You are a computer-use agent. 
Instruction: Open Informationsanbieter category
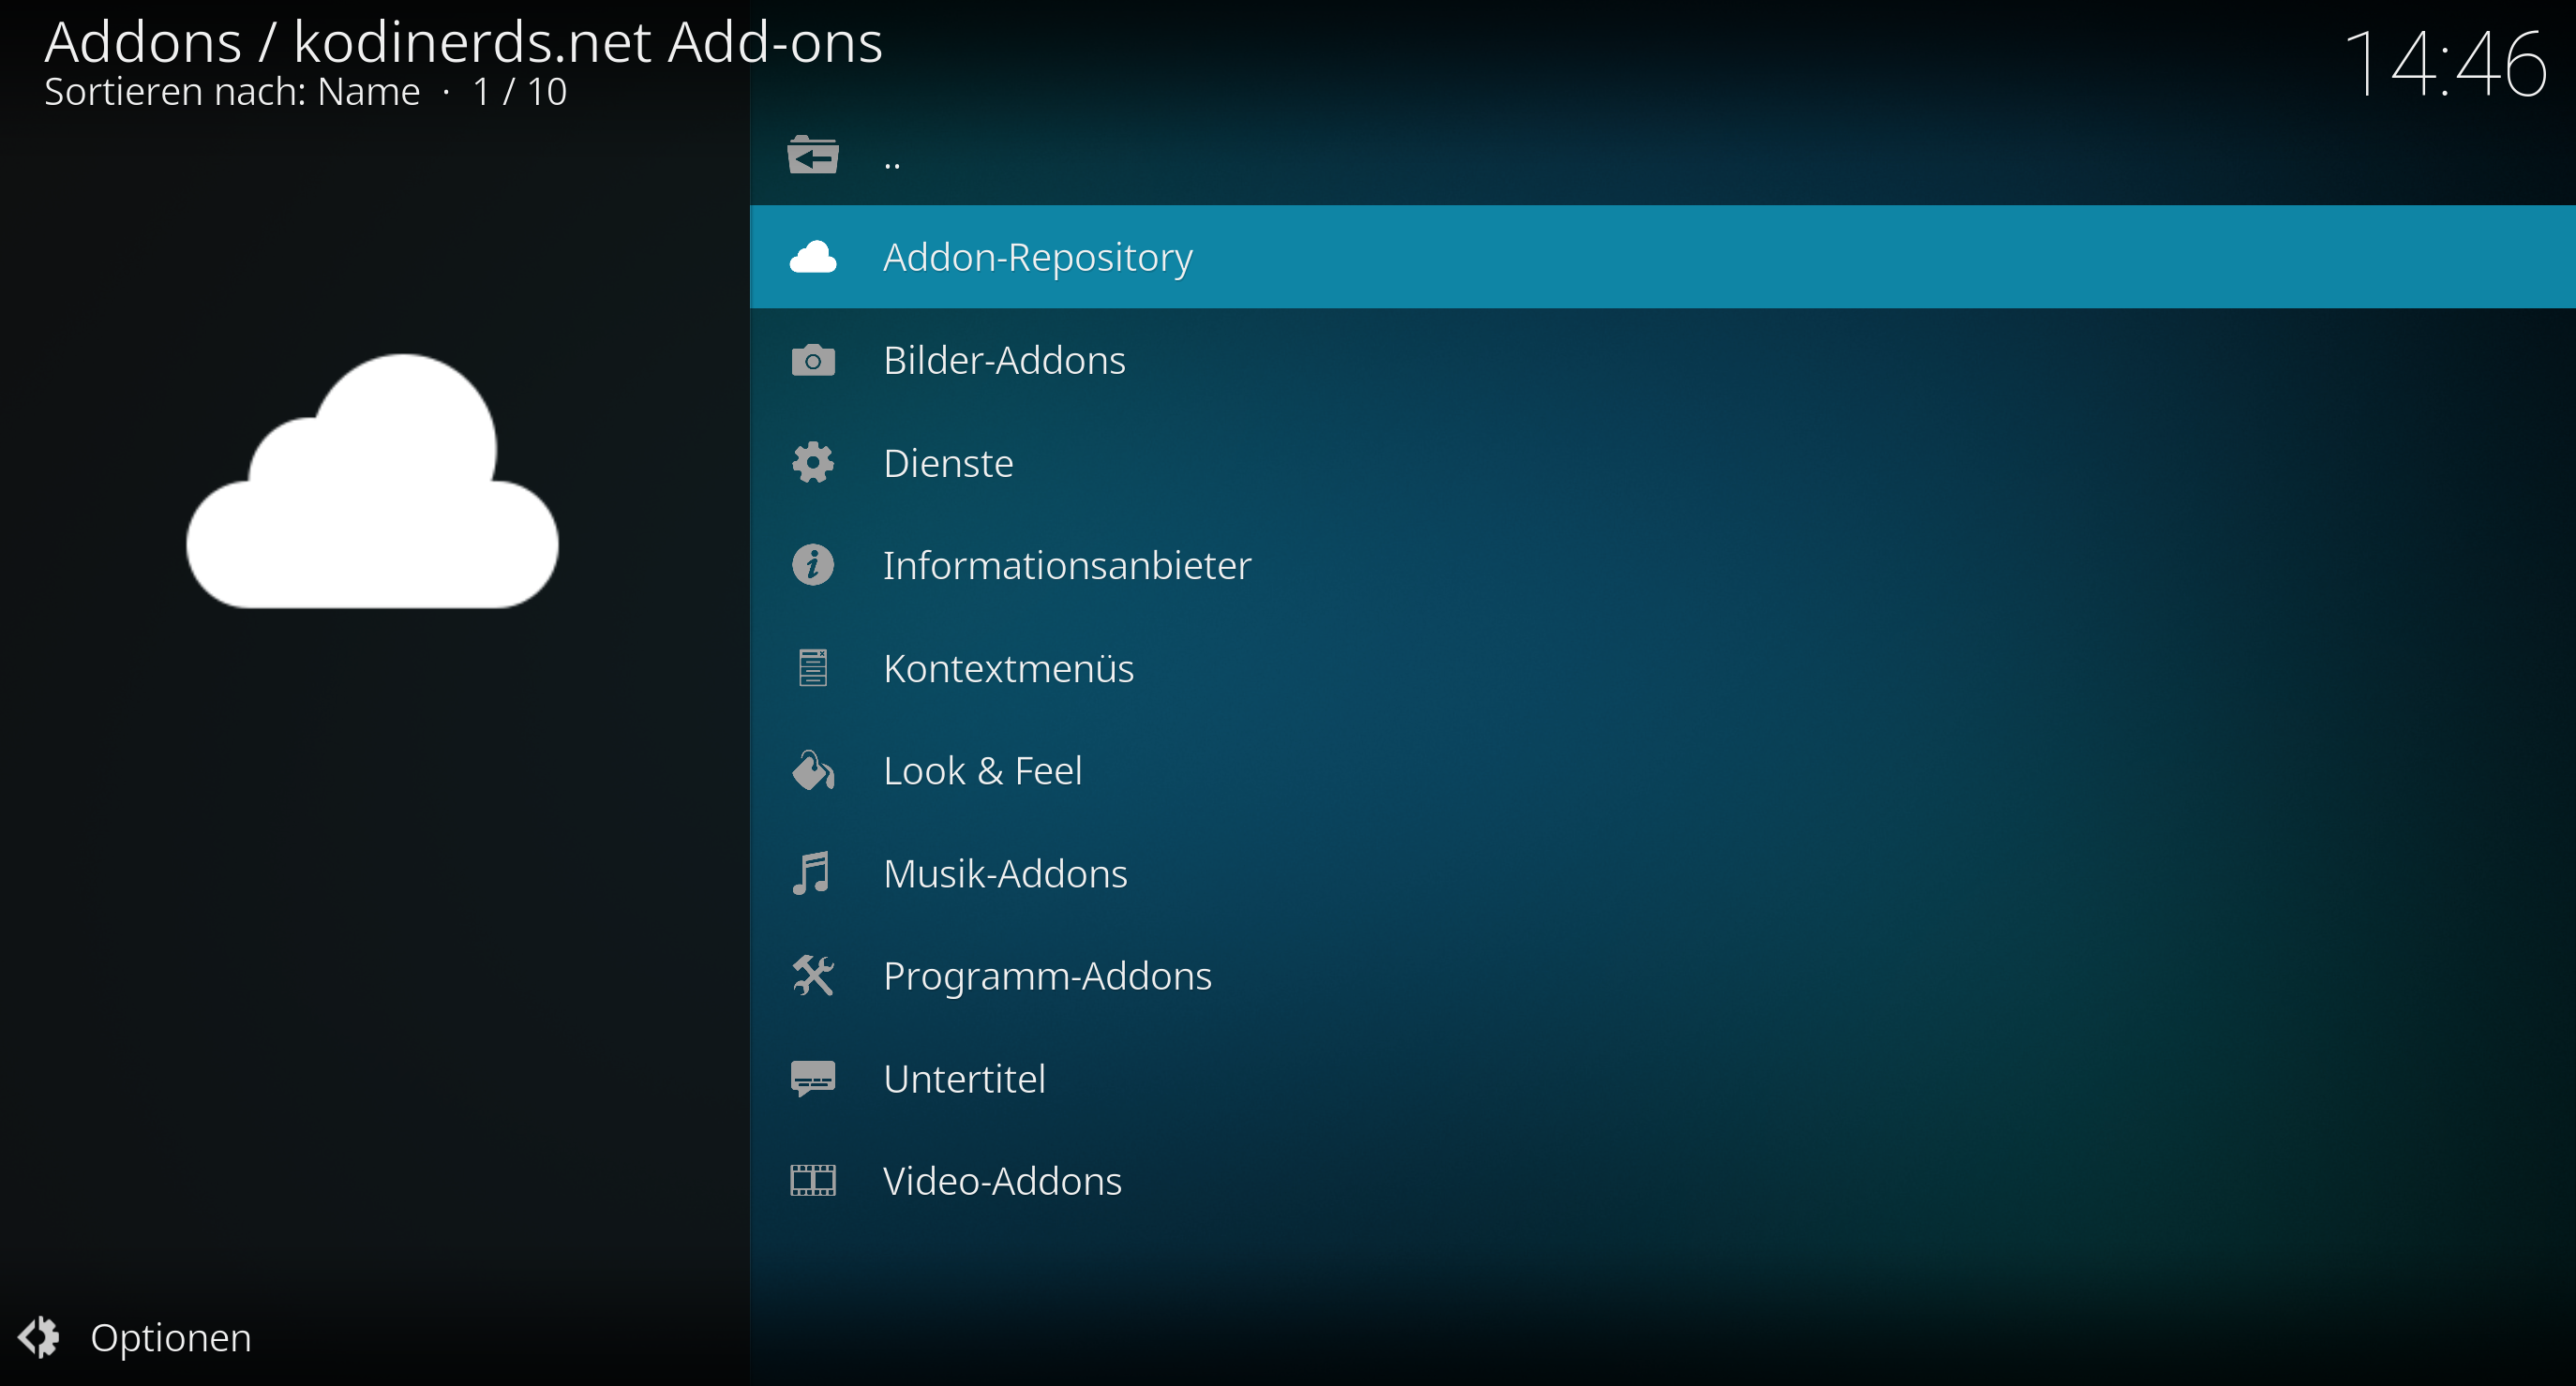pos(1662,565)
